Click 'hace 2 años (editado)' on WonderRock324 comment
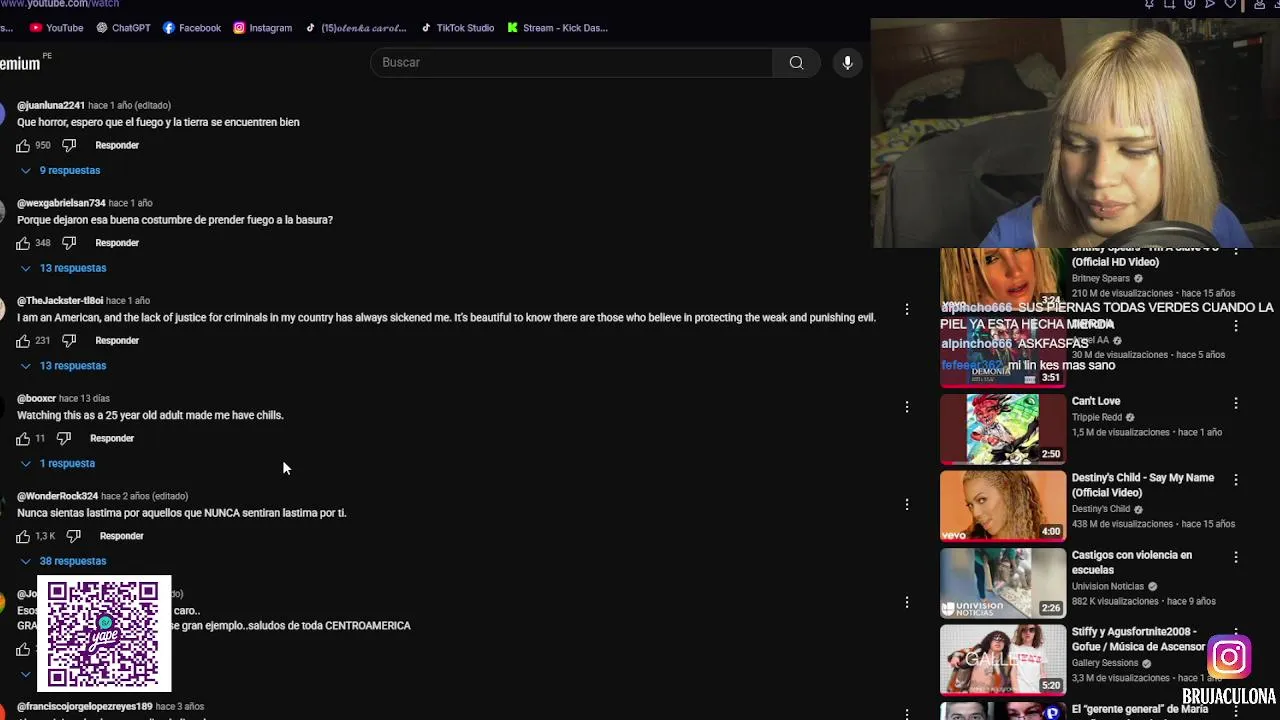 click(144, 496)
